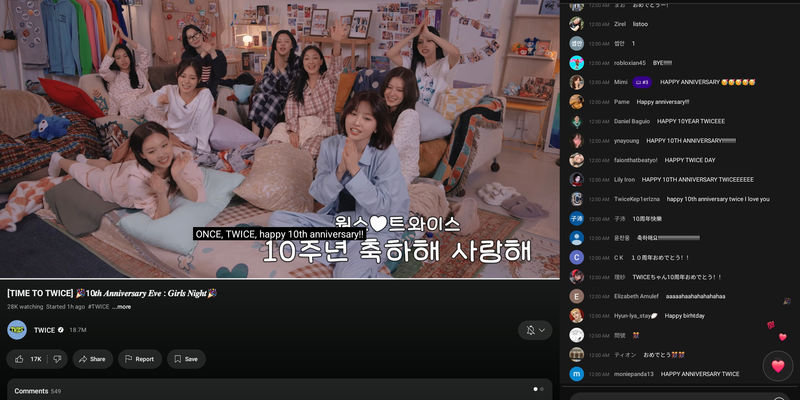800x400 pixels.
Task: Click the Report flag button
Action: pyautogui.click(x=140, y=359)
